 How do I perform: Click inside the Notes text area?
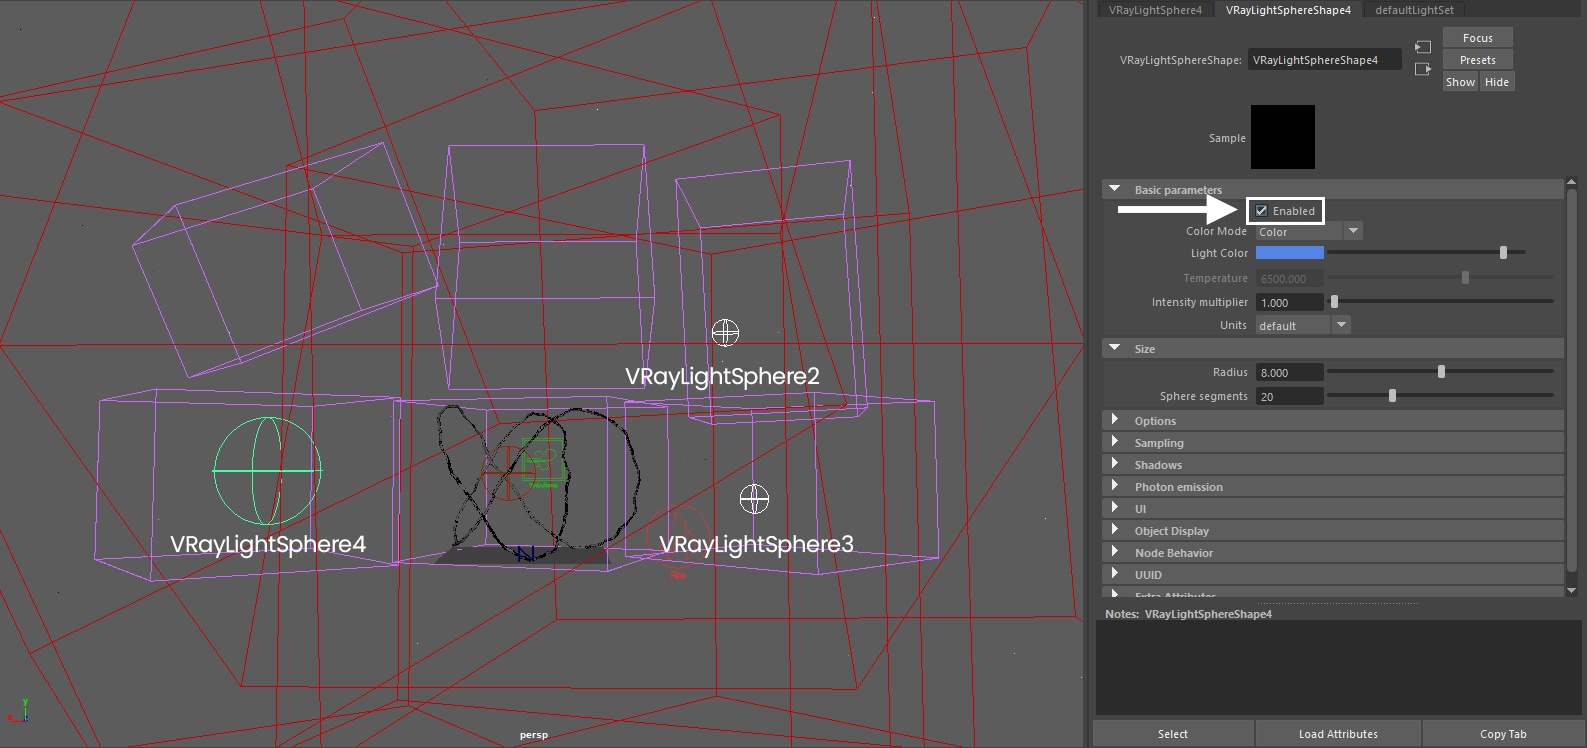1338,667
